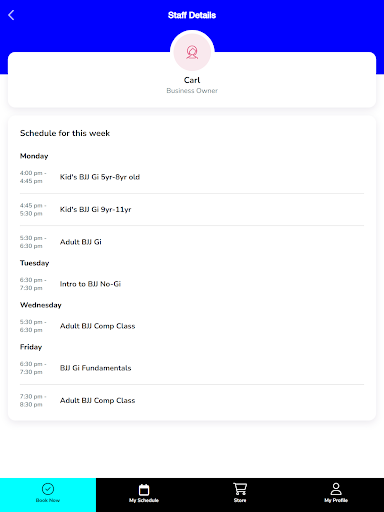This screenshot has height=512, width=384.
Task: Select Kid's BJJ Gi 9yr-11yr class
Action: click(192, 209)
